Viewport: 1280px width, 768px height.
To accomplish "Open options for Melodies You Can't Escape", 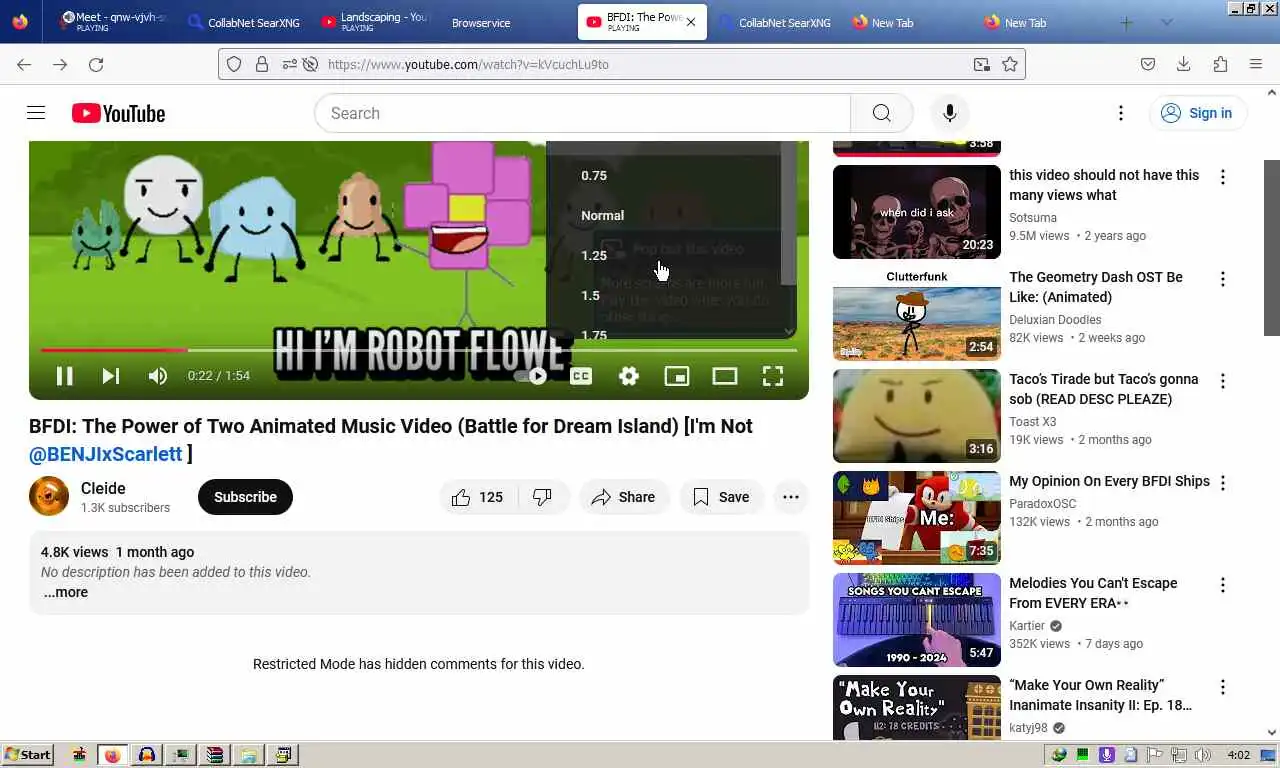I will 1222,585.
